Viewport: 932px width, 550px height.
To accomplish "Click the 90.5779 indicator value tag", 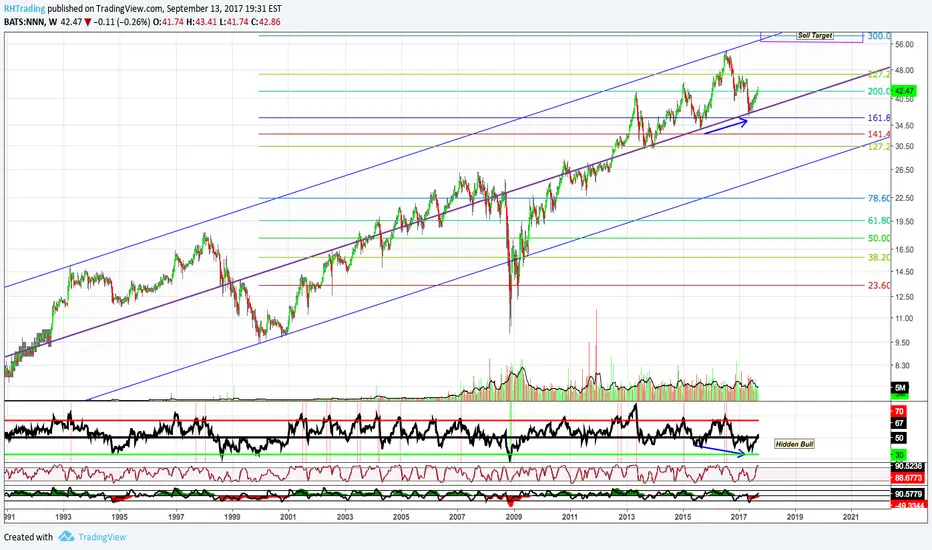I will pyautogui.click(x=908, y=494).
